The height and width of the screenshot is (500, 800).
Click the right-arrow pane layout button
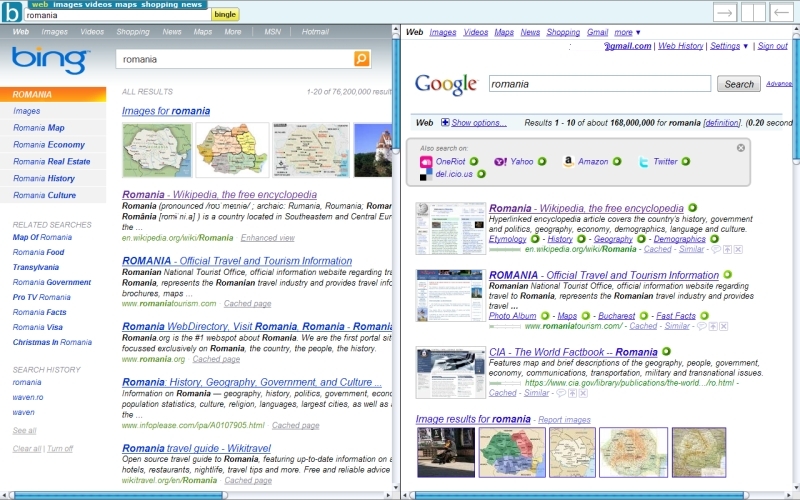pos(725,13)
